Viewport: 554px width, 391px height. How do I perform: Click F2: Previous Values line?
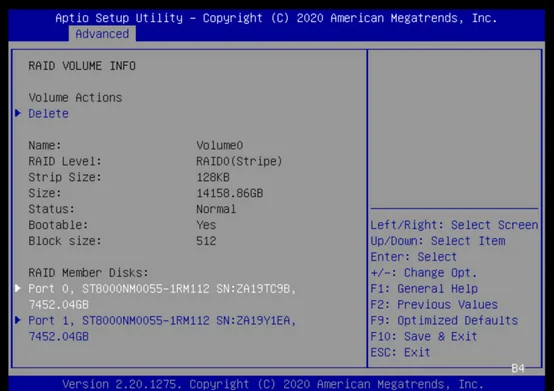(x=434, y=304)
